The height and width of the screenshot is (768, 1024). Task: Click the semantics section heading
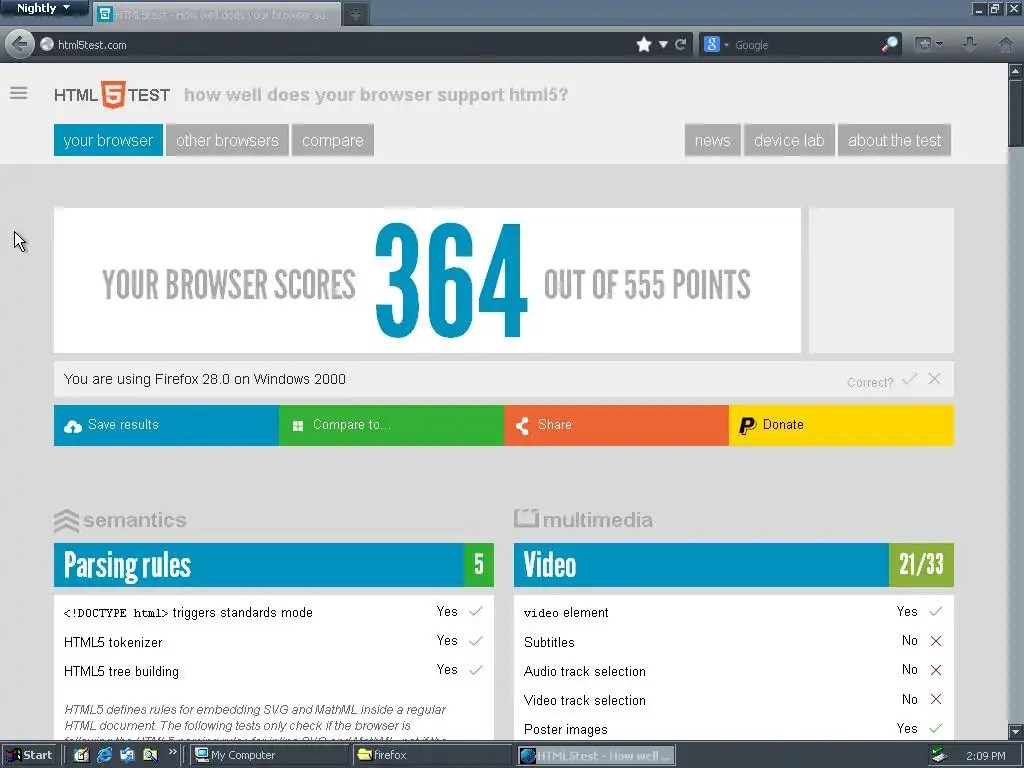click(x=120, y=520)
